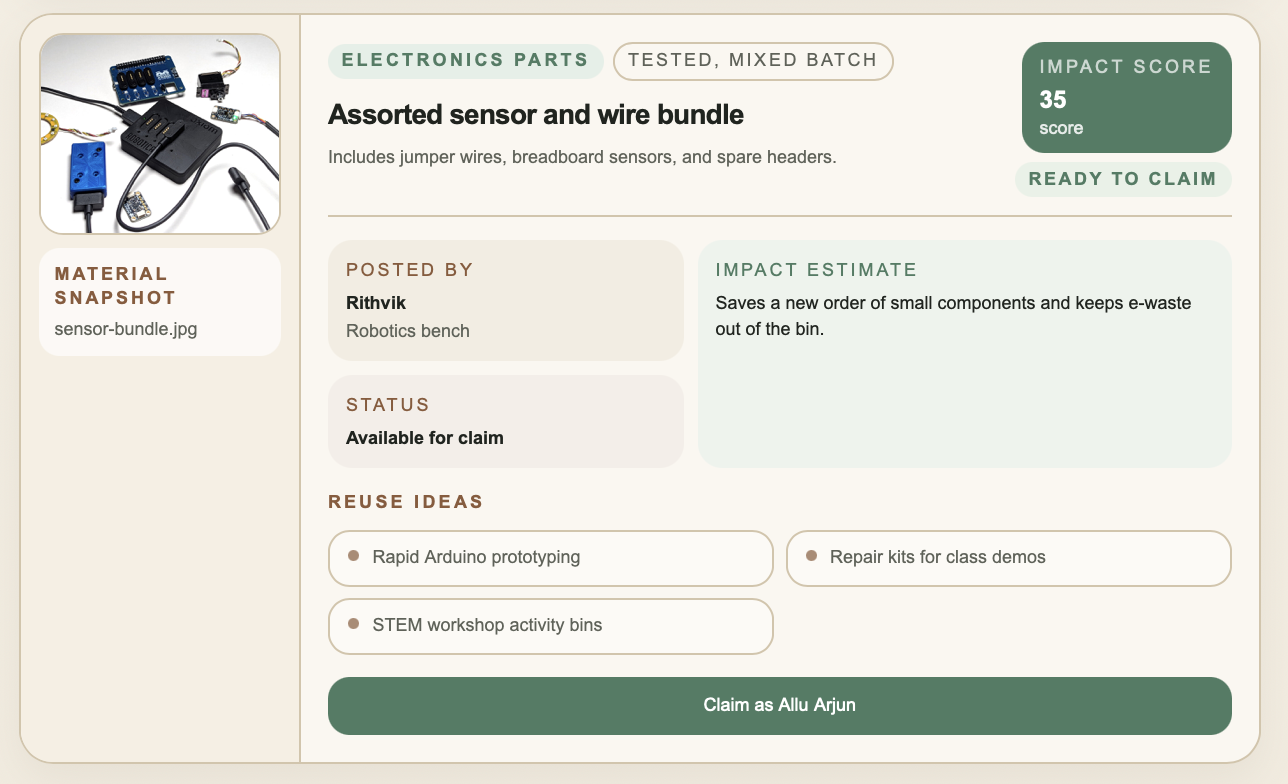Viewport: 1288px width, 784px height.
Task: Select the Electronics Parts category tag
Action: tap(465, 60)
